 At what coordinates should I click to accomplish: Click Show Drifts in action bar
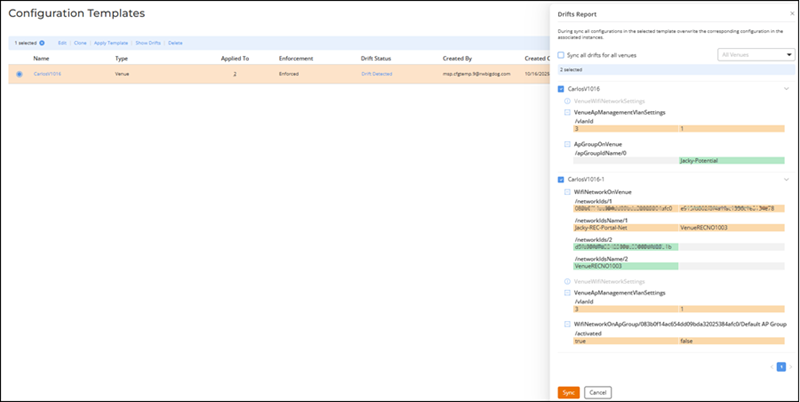[148, 43]
